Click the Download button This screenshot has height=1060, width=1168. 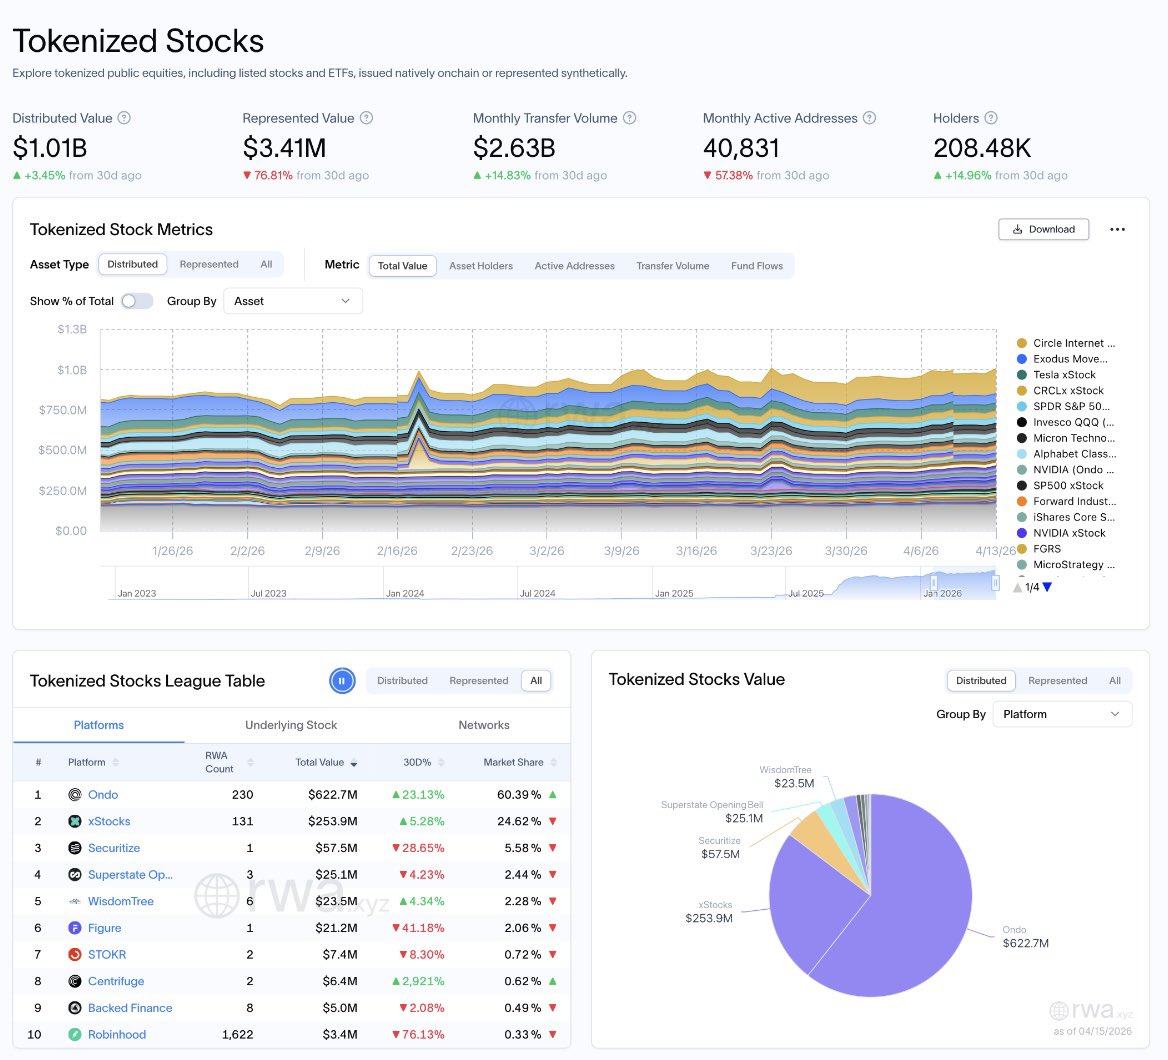click(1044, 229)
